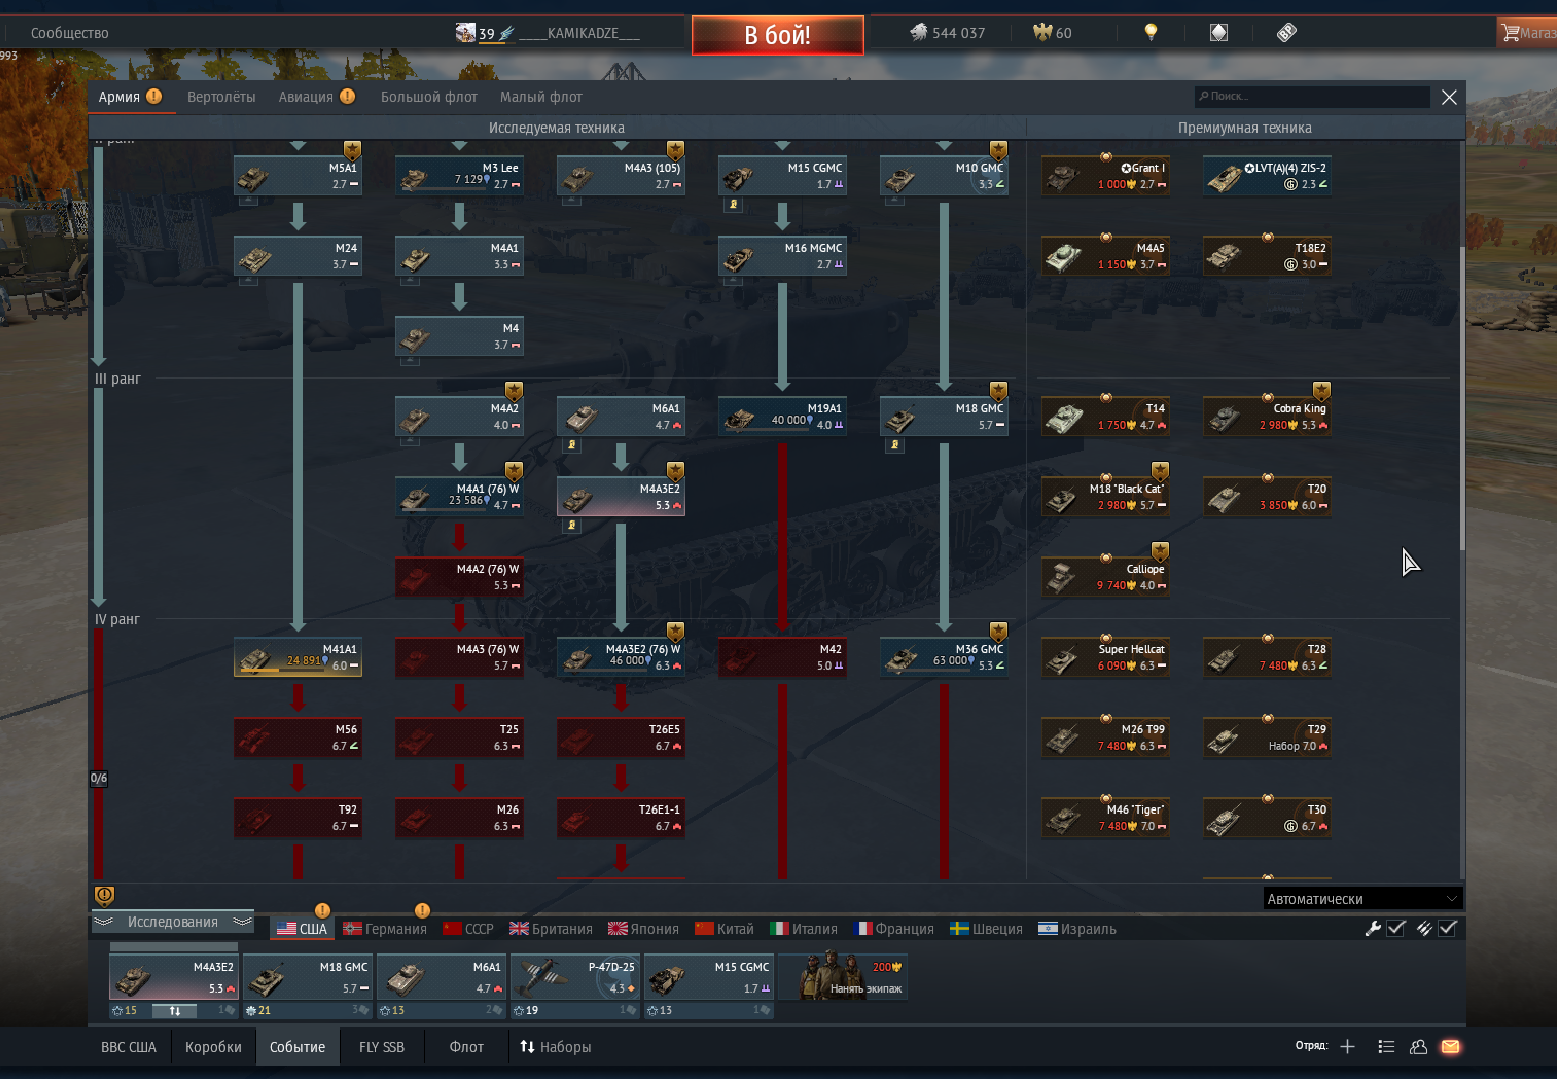The width and height of the screenshot is (1557, 1079).
Task: Select Израиль nation flag
Action: (x=1077, y=929)
